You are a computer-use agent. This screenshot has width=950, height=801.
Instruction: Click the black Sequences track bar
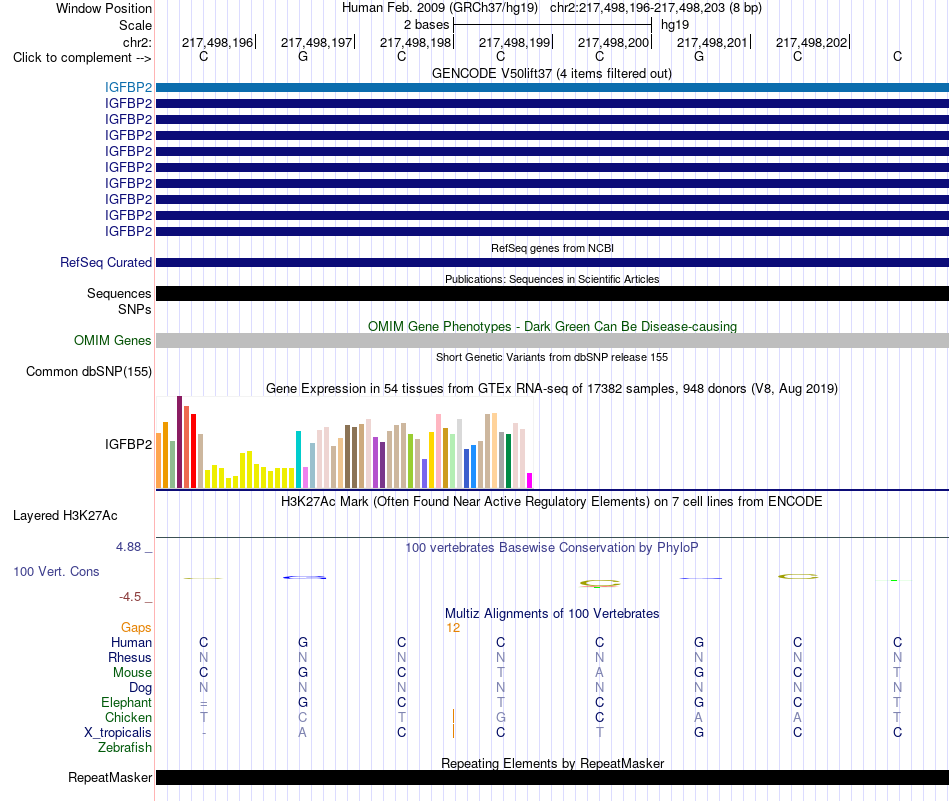click(x=552, y=293)
